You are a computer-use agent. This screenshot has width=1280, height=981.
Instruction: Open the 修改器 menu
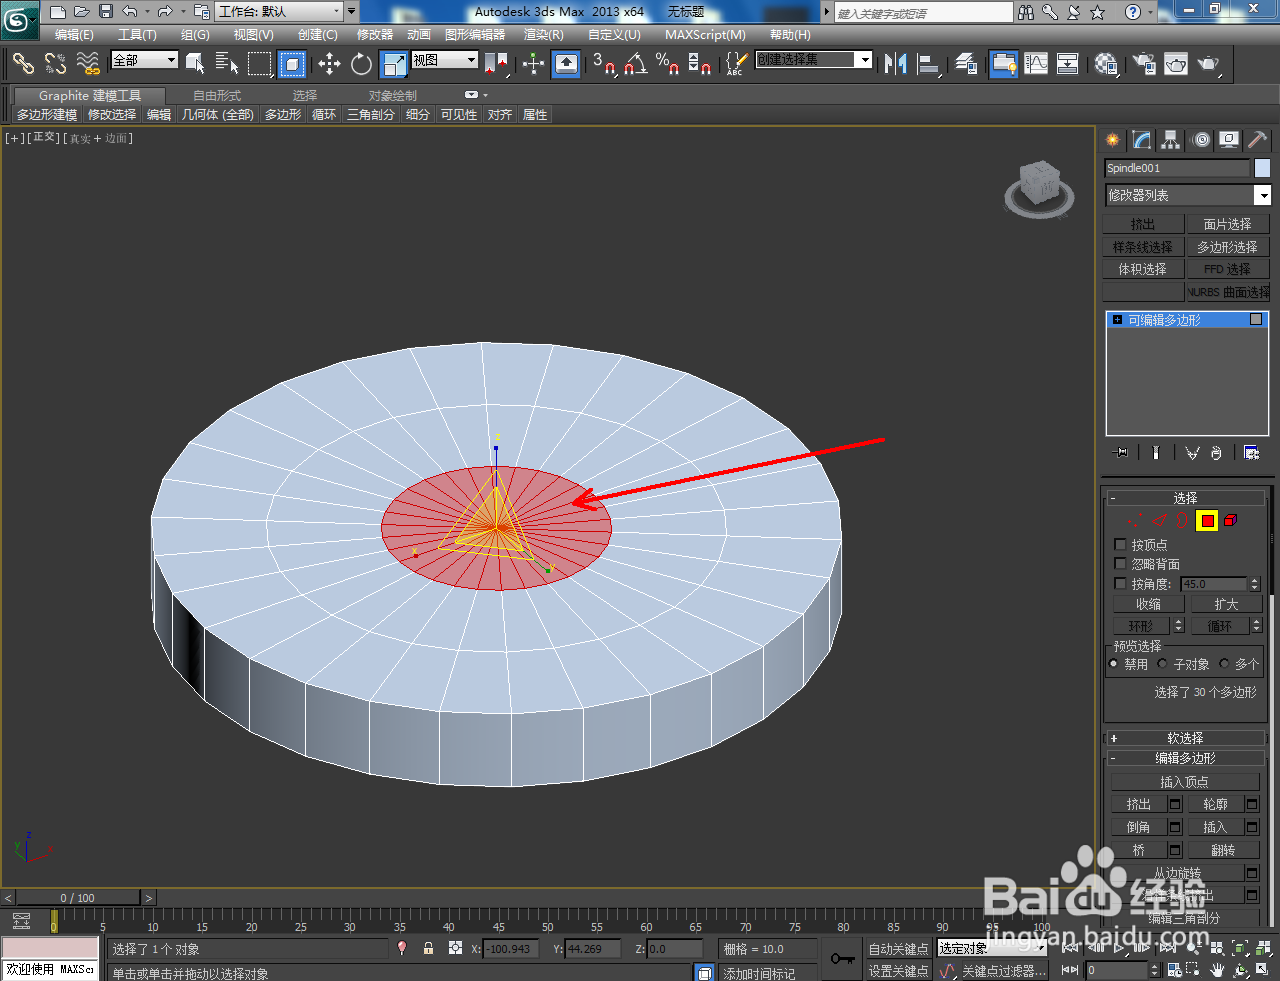(x=375, y=35)
